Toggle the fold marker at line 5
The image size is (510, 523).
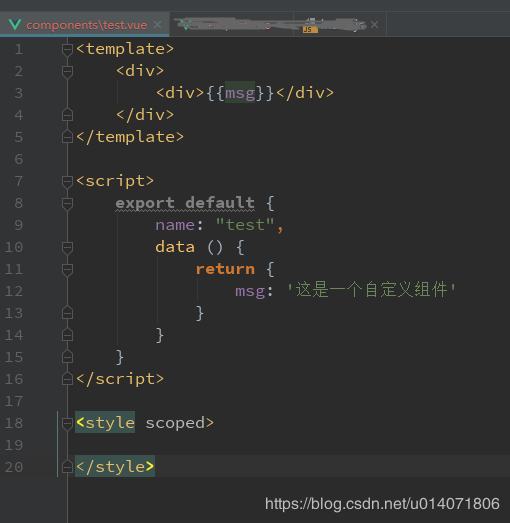click(67, 137)
